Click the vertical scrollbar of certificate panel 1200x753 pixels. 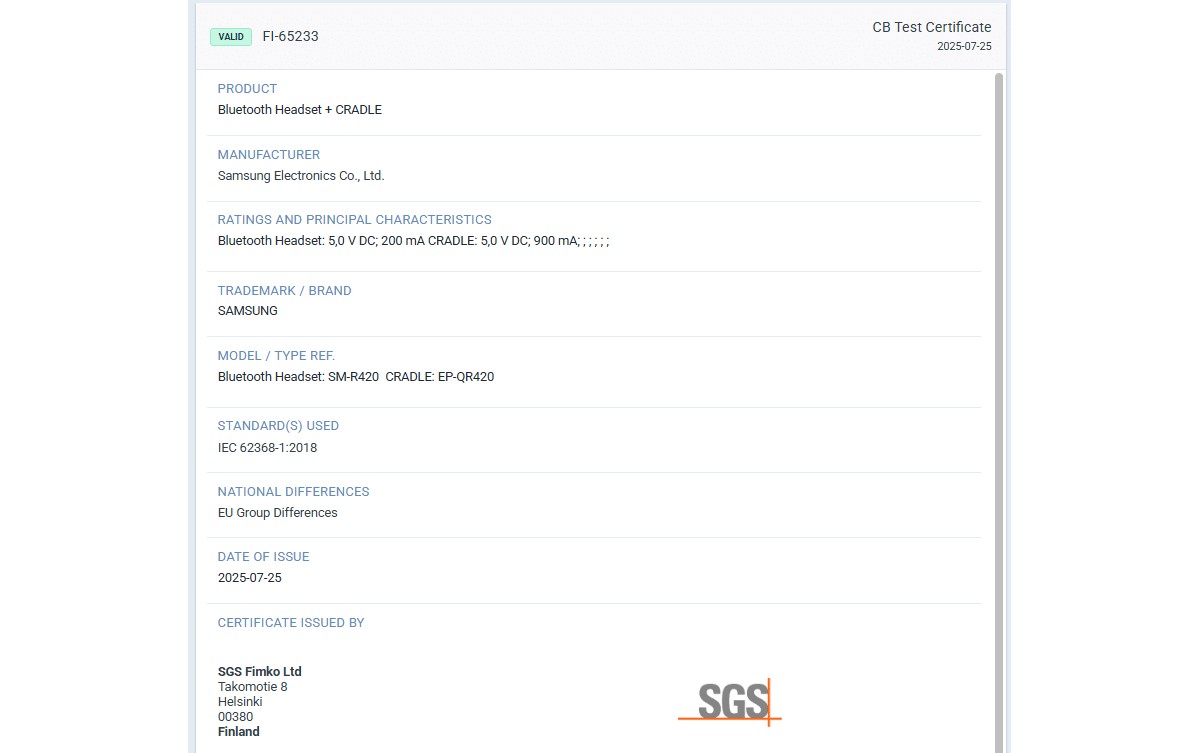tap(999, 400)
